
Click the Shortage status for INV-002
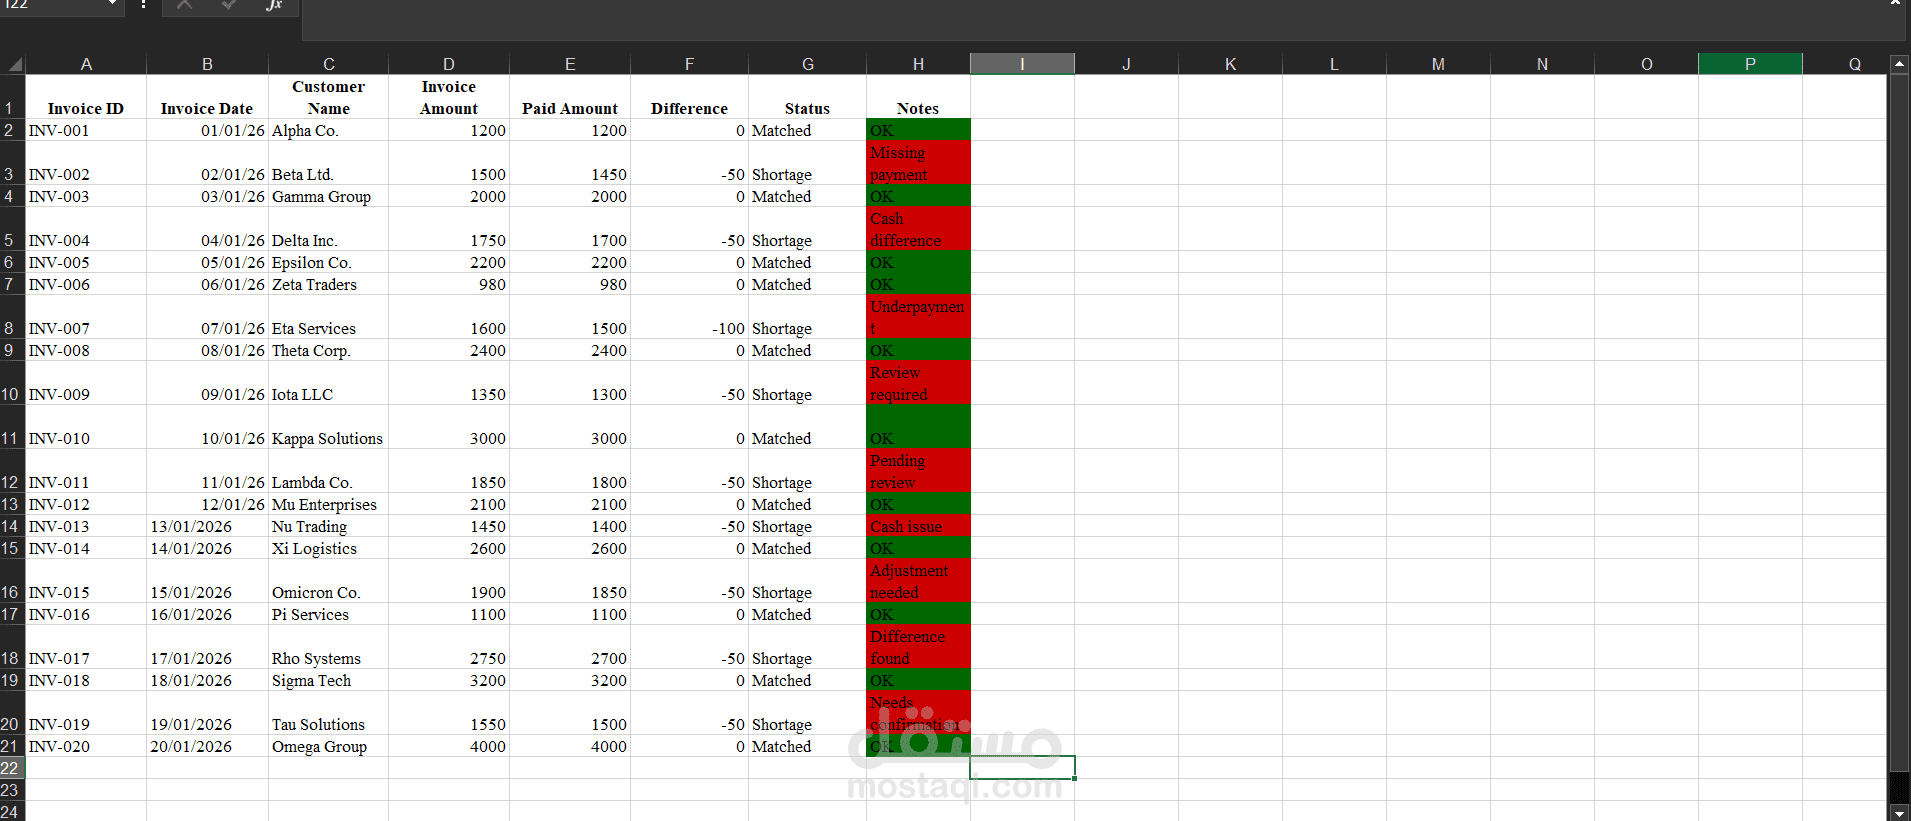[x=807, y=163]
